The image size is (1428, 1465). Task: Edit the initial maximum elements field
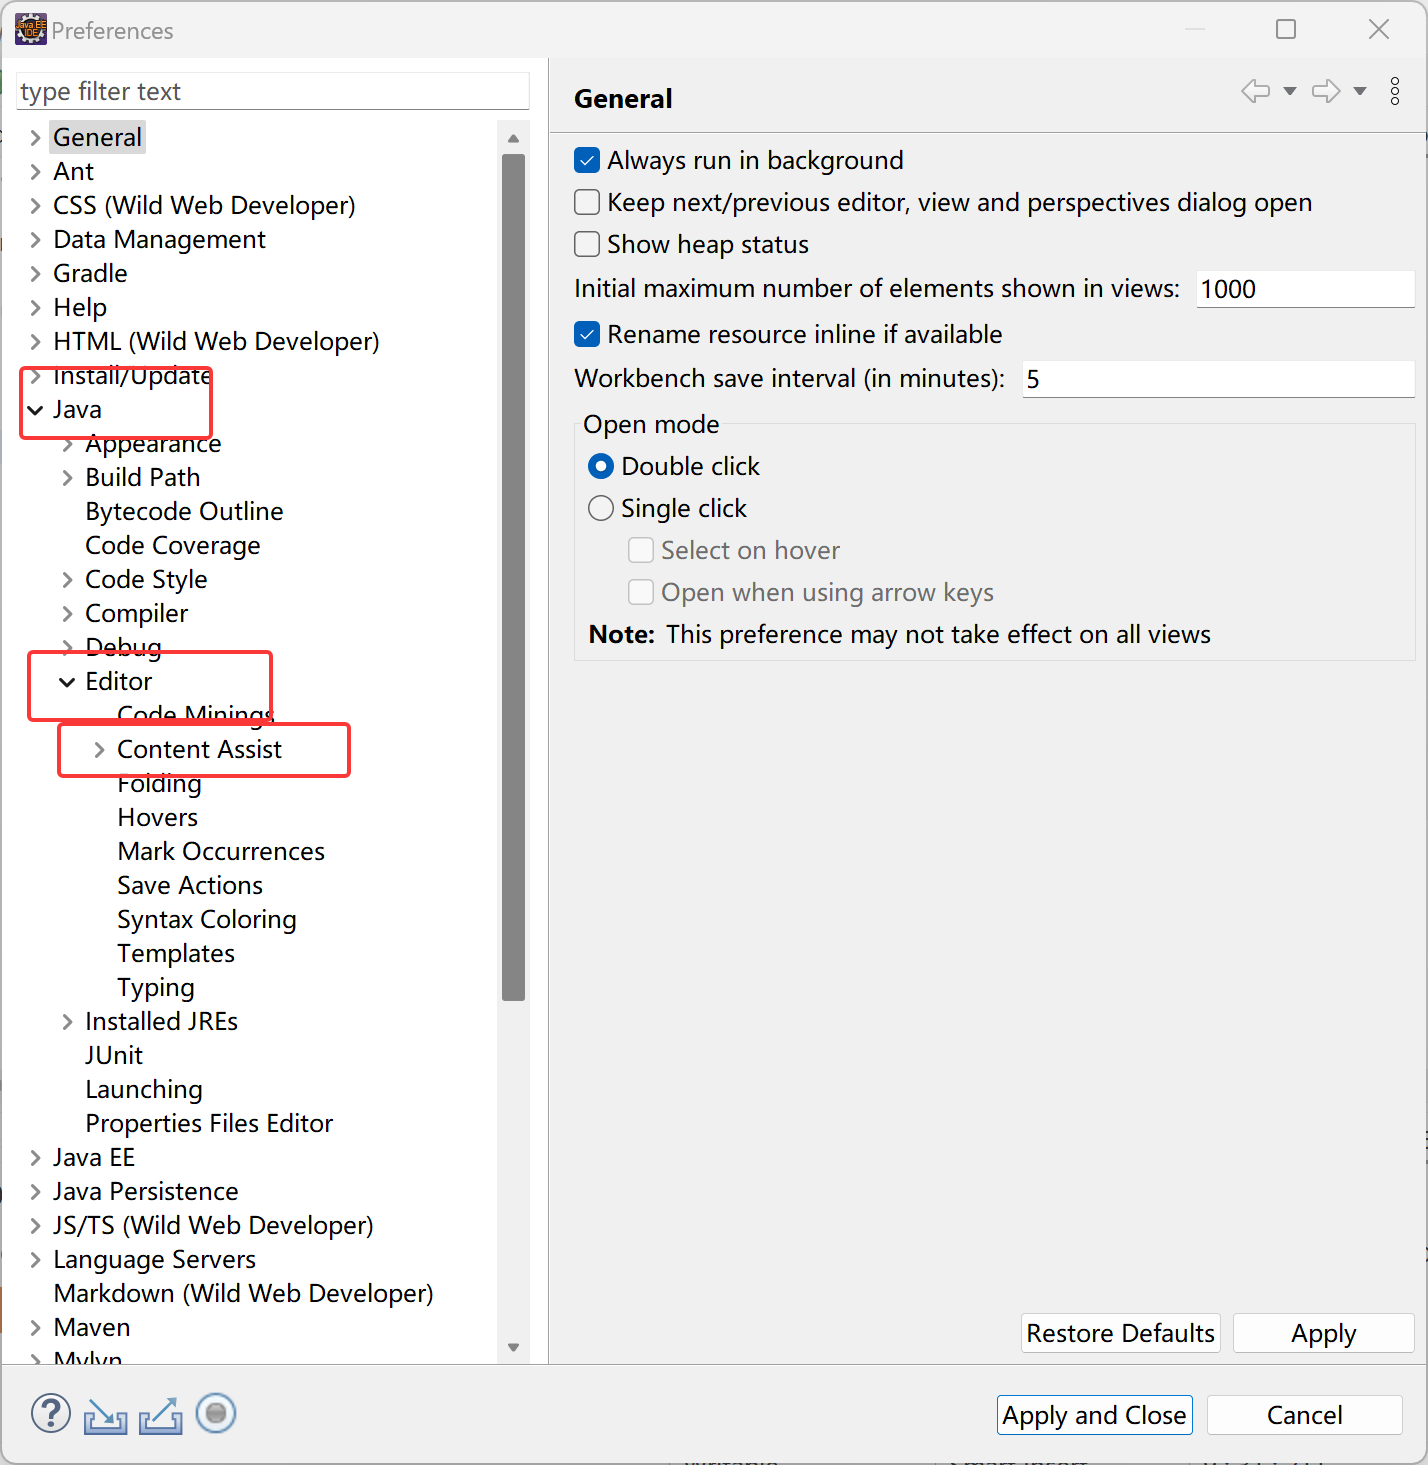1305,290
